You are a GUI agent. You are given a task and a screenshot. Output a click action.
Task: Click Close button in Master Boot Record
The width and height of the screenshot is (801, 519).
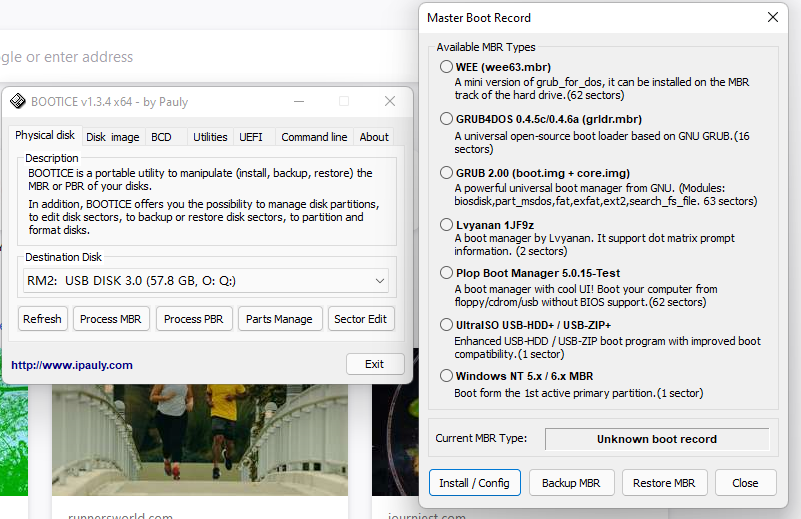[x=745, y=483]
